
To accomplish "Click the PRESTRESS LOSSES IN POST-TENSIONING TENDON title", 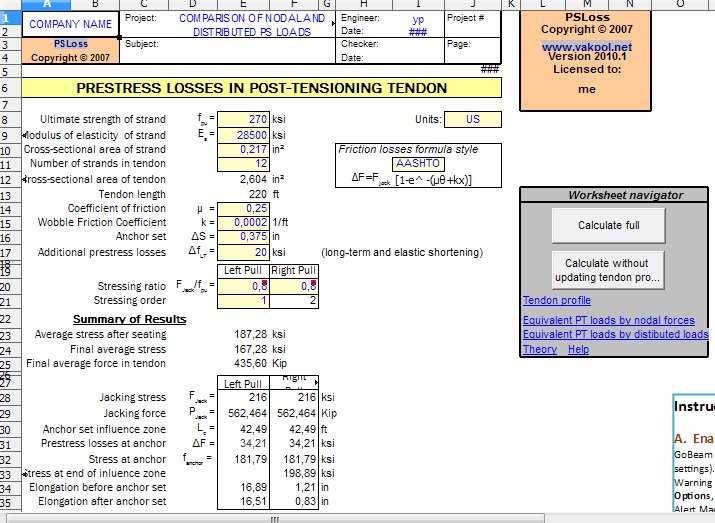I will point(262,88).
